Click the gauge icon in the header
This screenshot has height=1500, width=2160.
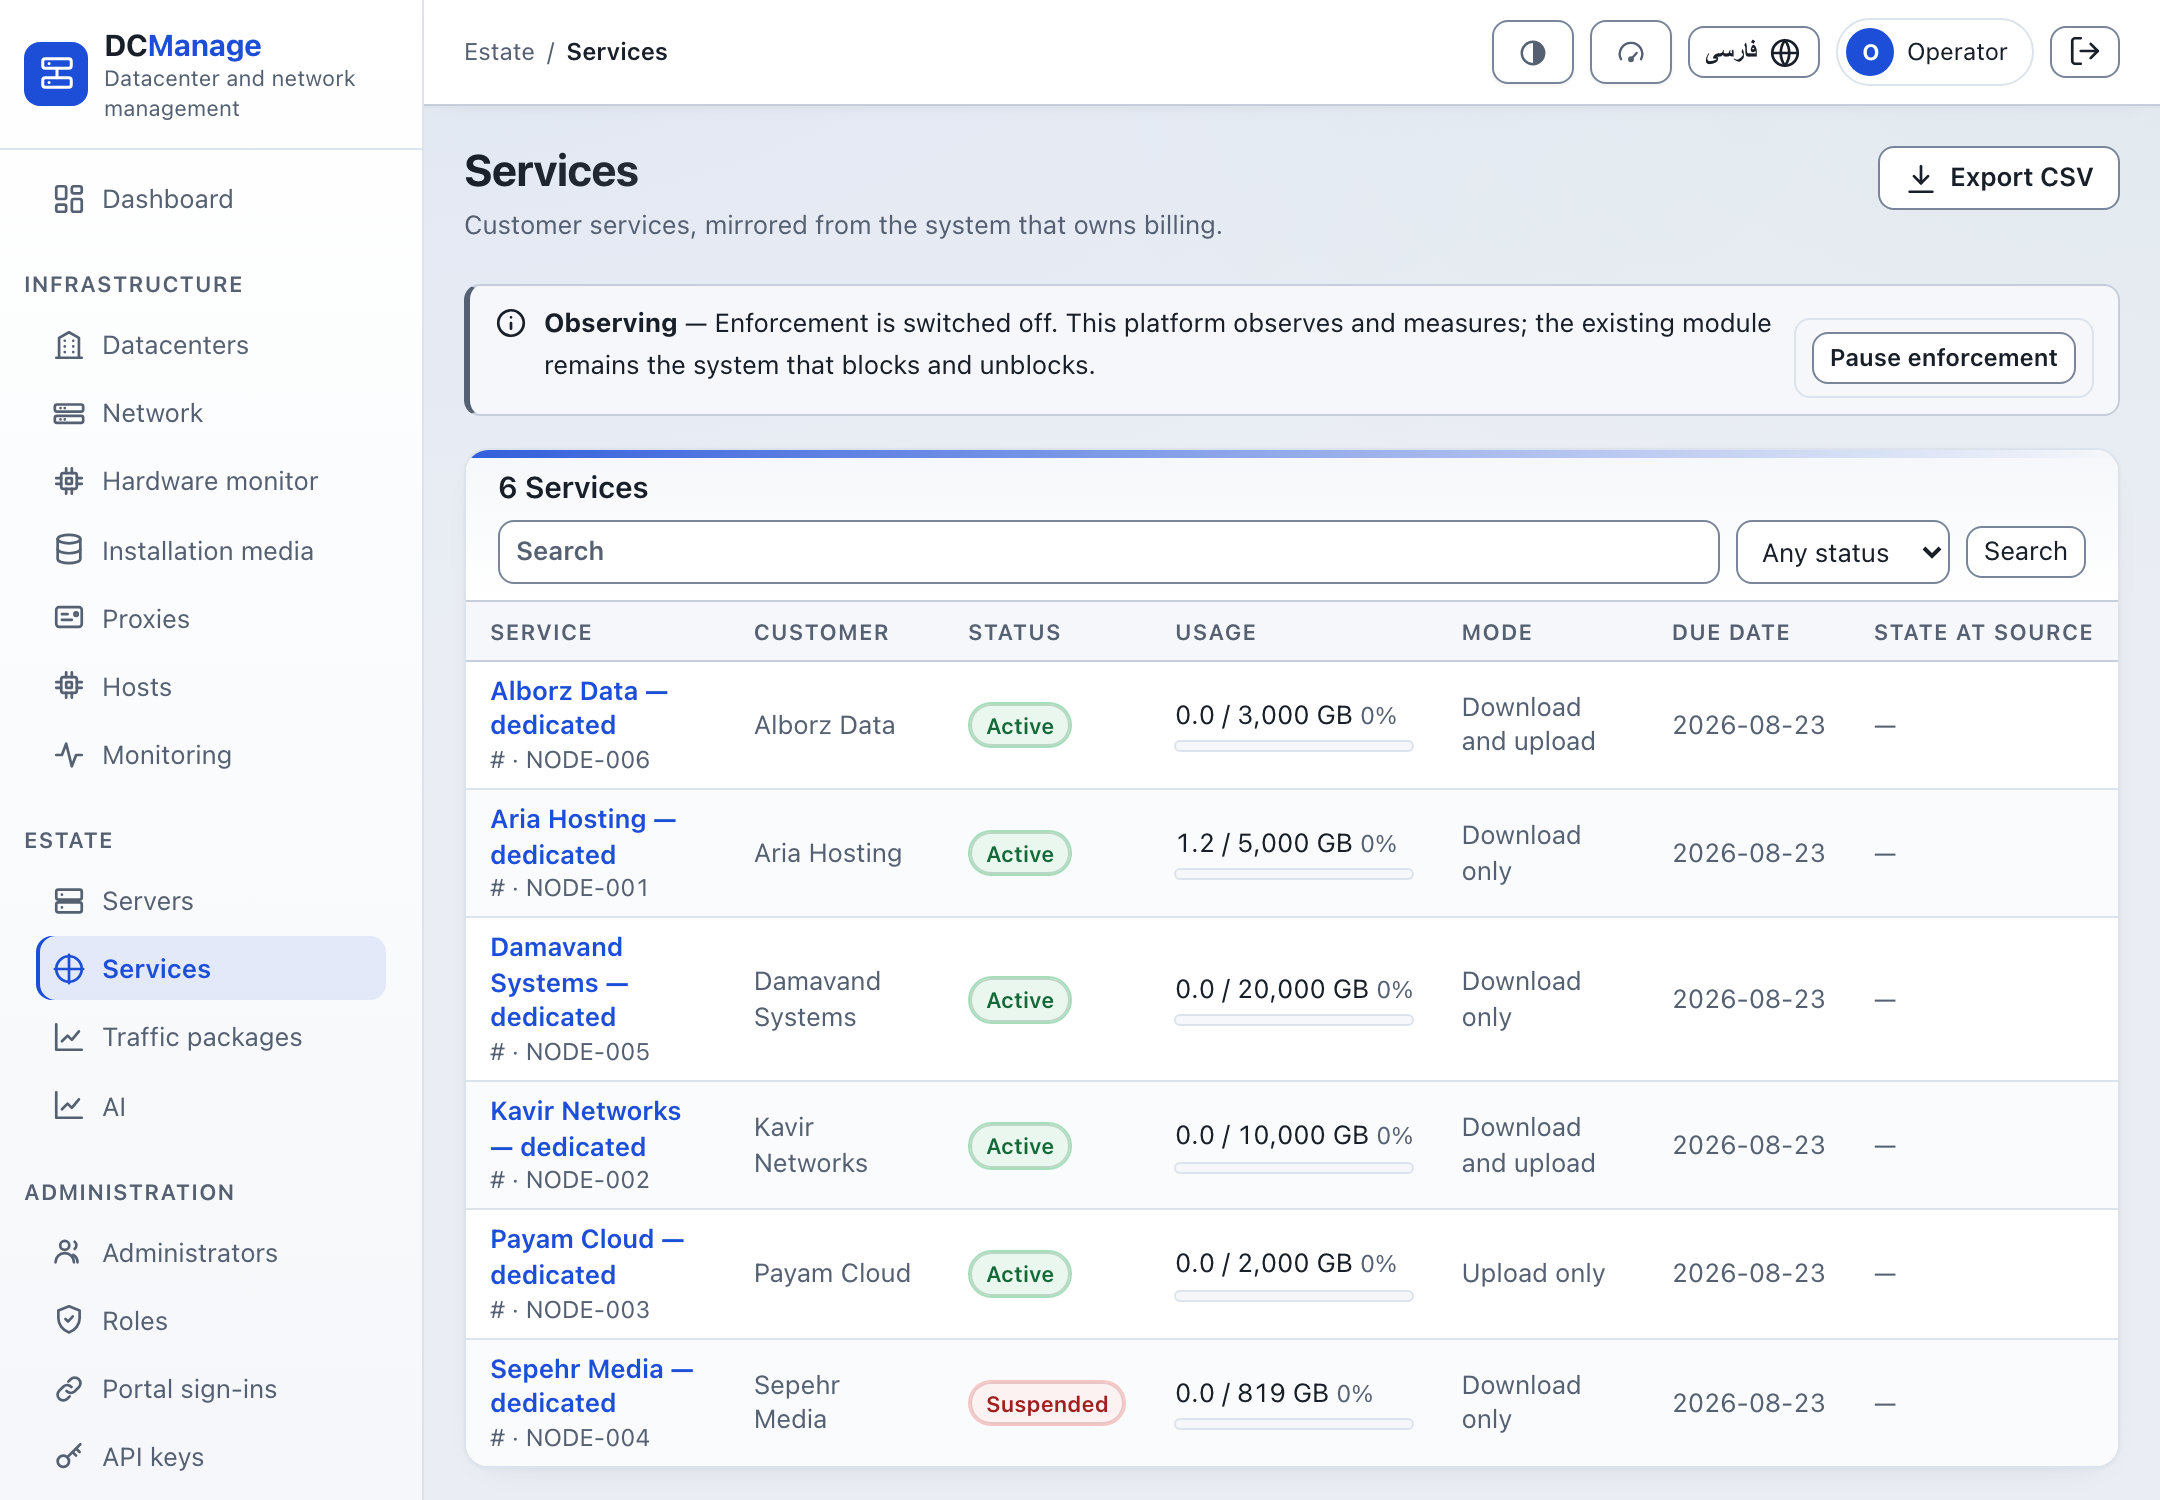[1630, 52]
